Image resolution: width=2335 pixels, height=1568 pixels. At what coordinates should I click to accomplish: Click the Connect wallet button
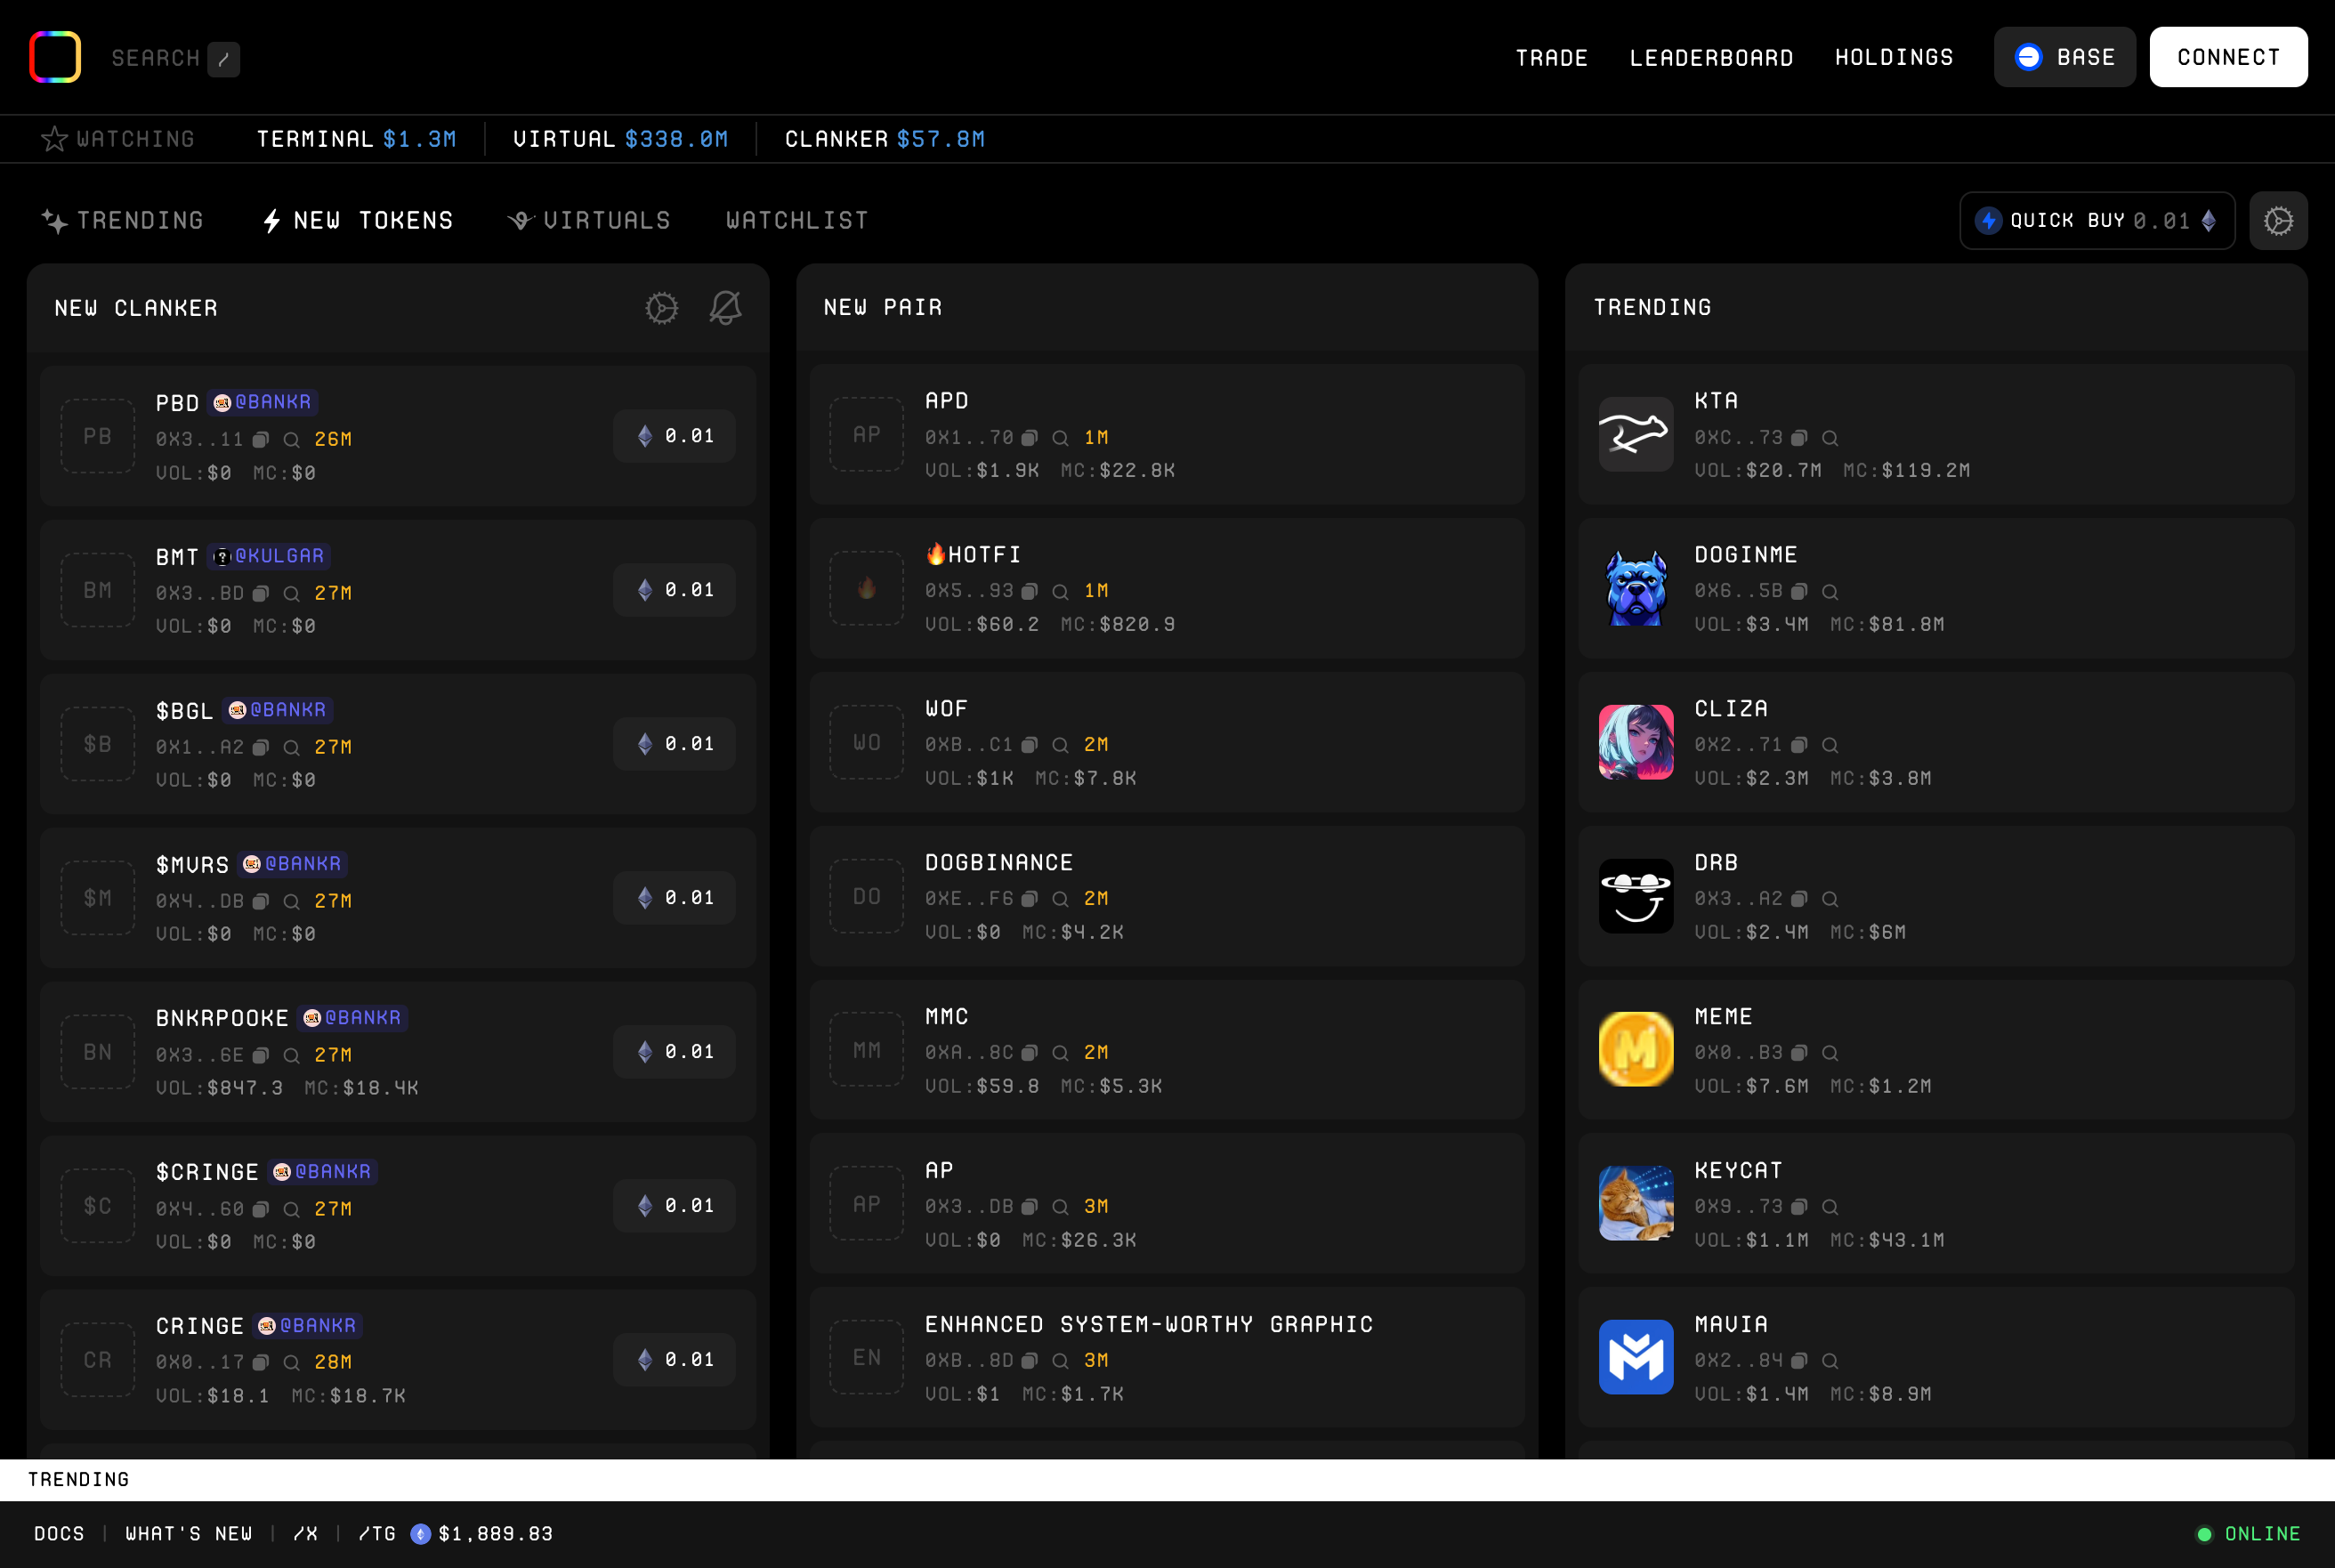click(x=2228, y=57)
